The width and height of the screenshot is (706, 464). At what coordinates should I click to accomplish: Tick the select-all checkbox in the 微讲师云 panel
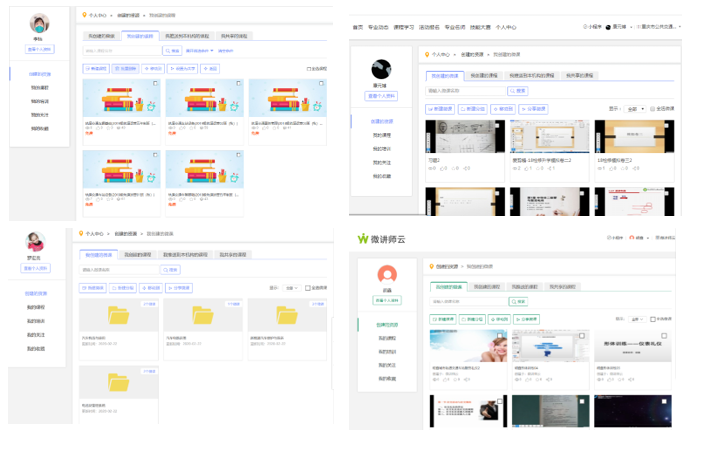coord(653,319)
